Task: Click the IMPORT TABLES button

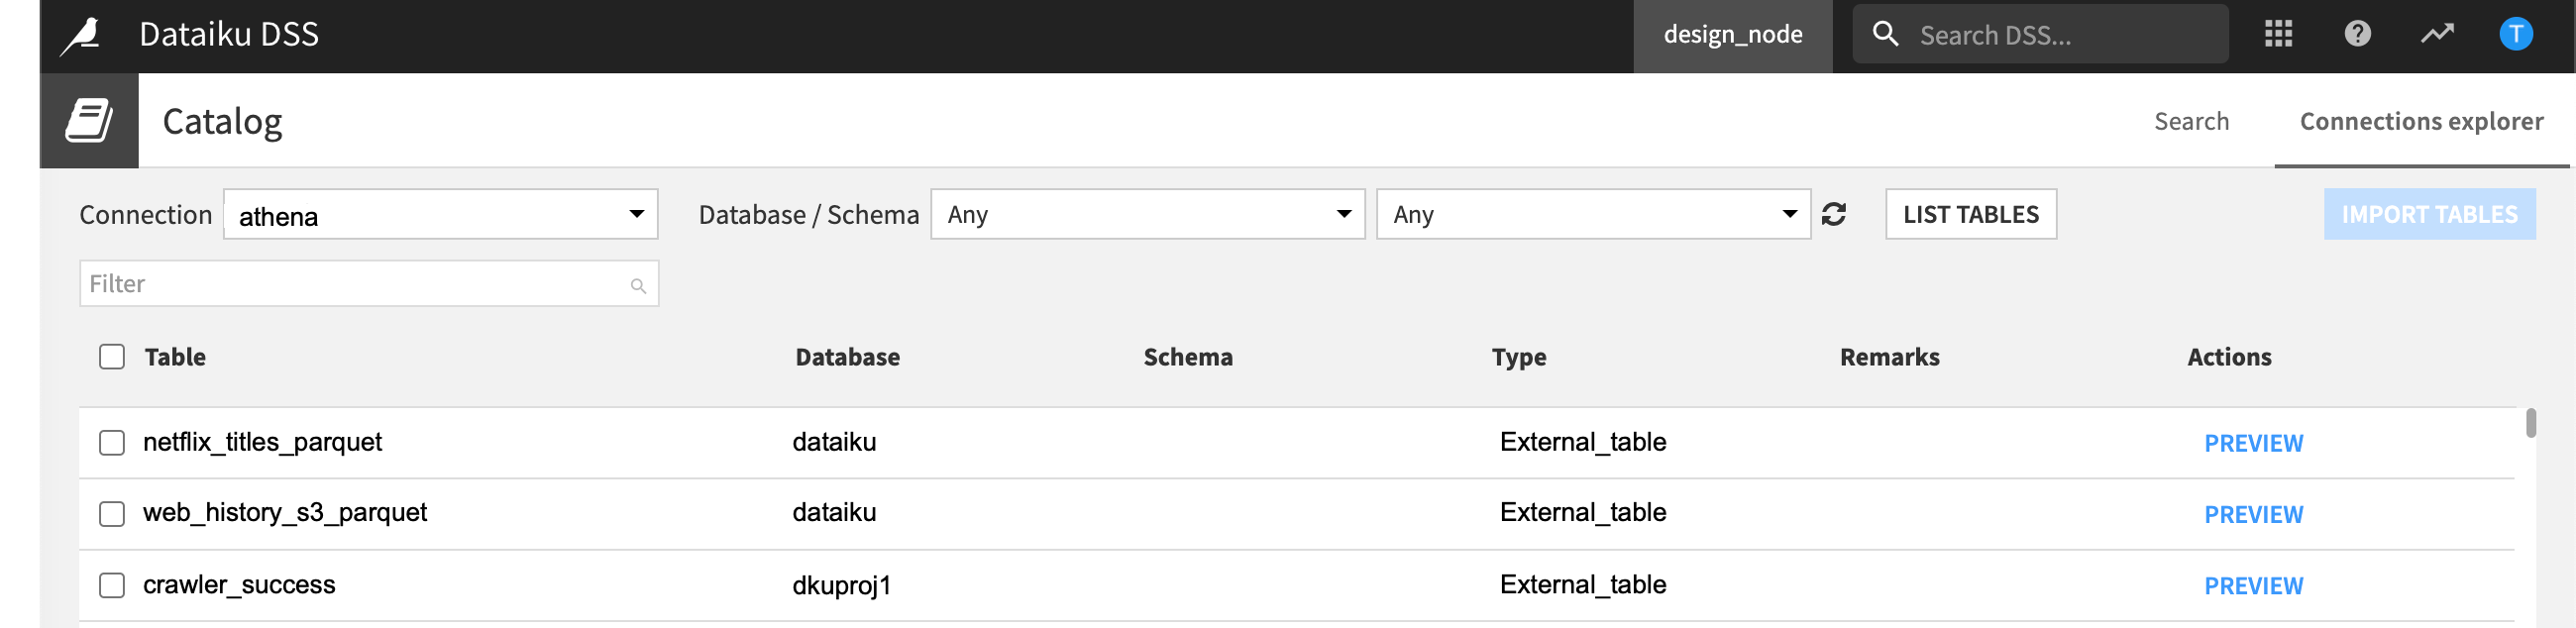Action: [x=2429, y=214]
